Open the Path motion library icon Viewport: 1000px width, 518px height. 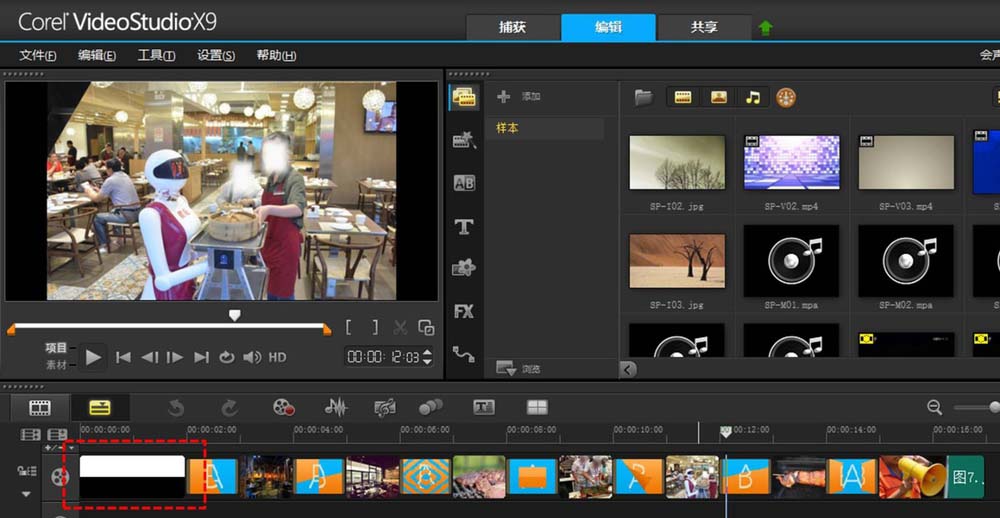pos(464,353)
